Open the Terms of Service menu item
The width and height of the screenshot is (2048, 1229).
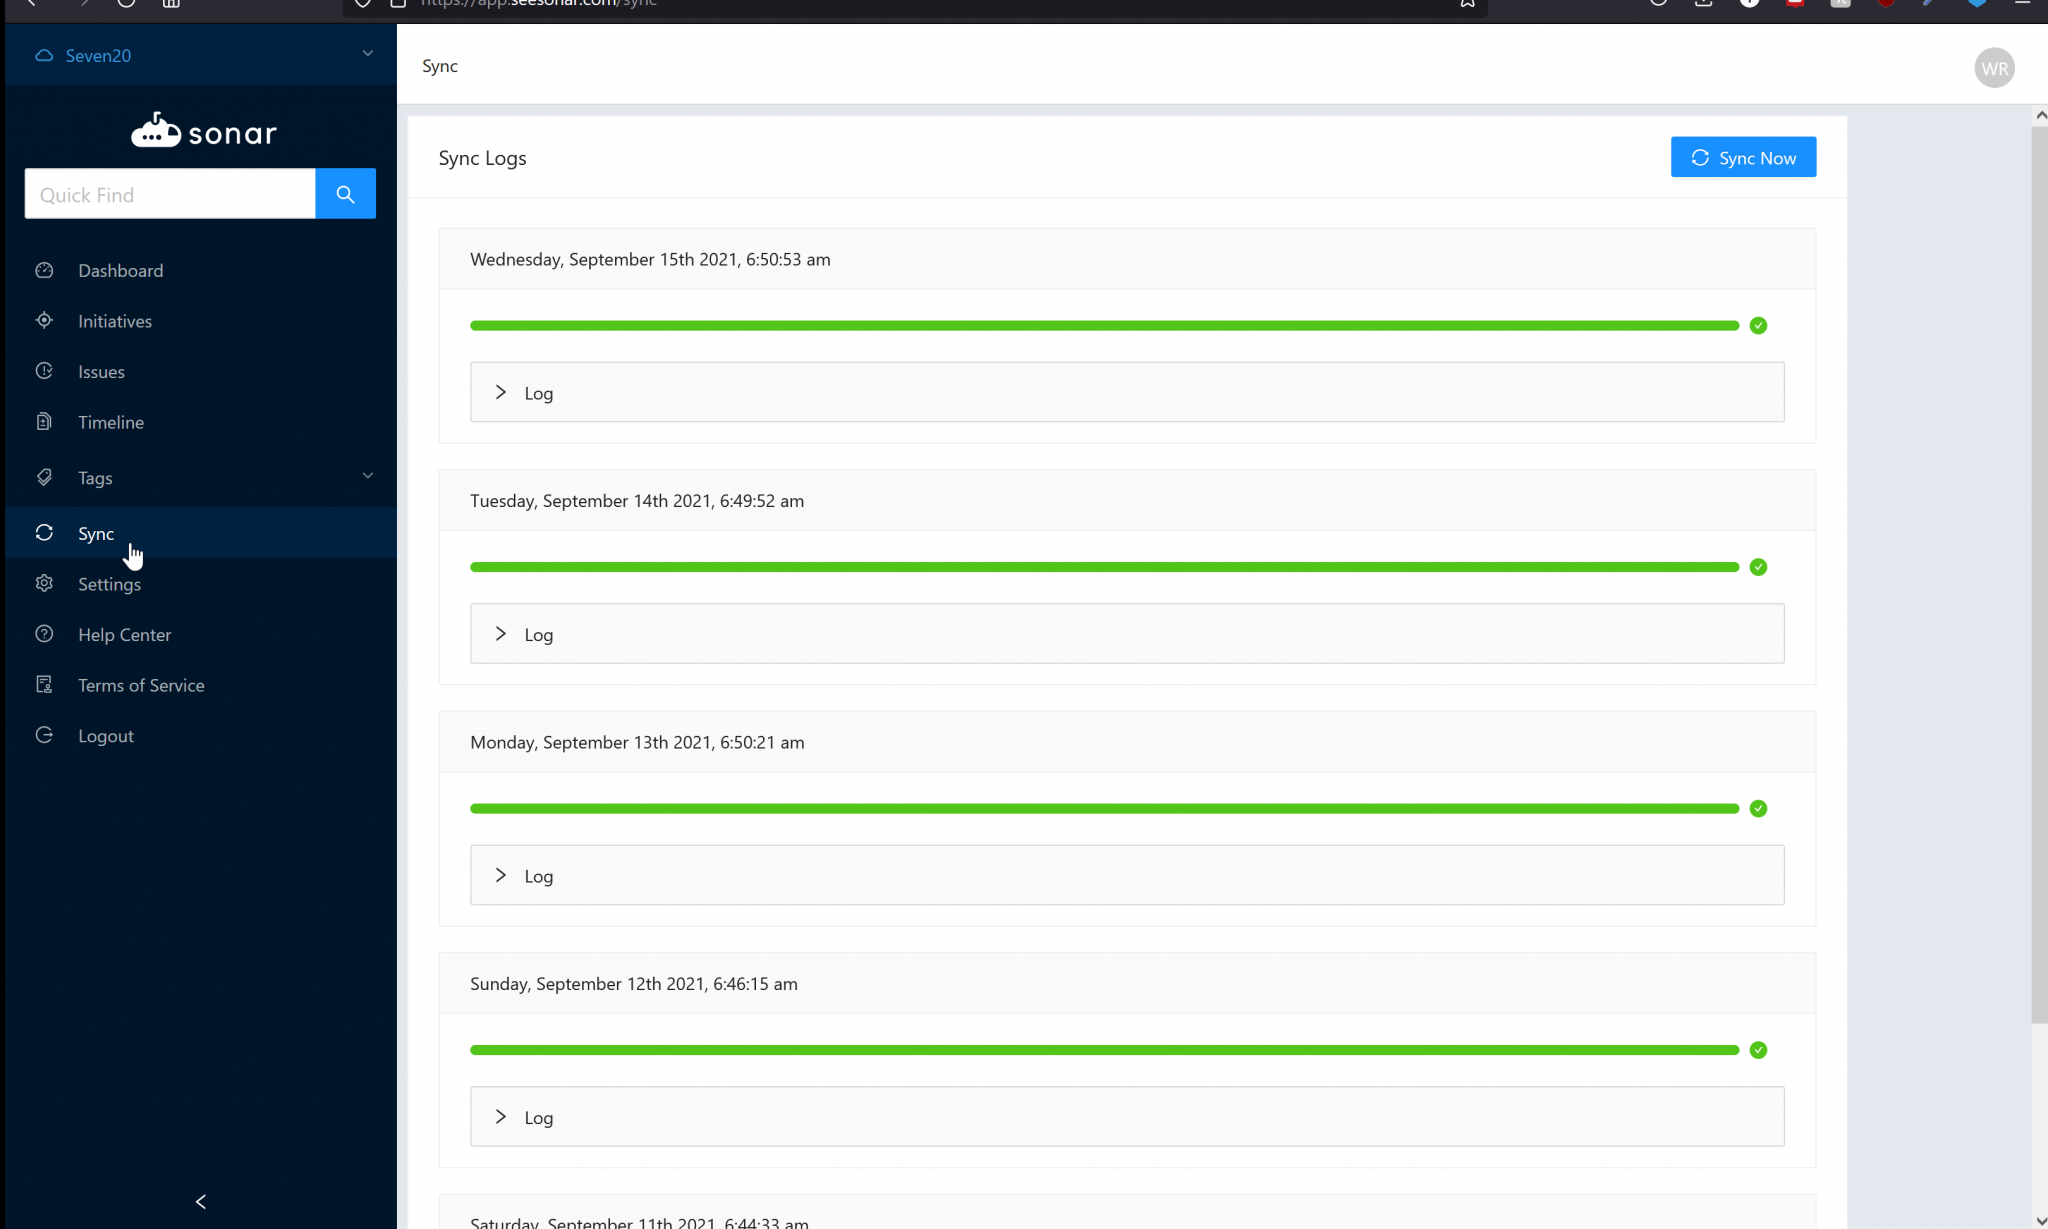click(141, 685)
